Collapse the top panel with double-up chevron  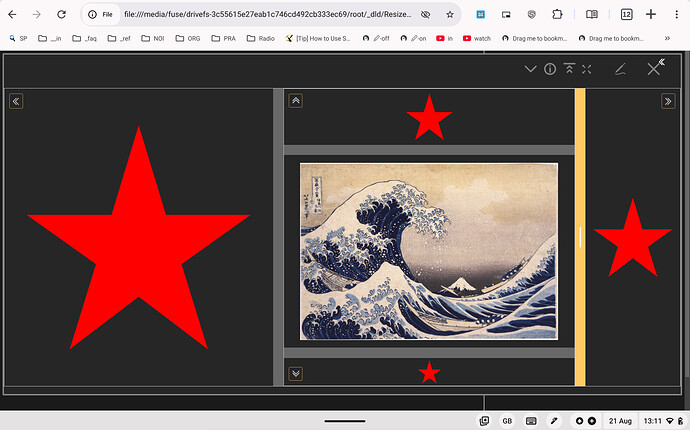pyautogui.click(x=296, y=101)
